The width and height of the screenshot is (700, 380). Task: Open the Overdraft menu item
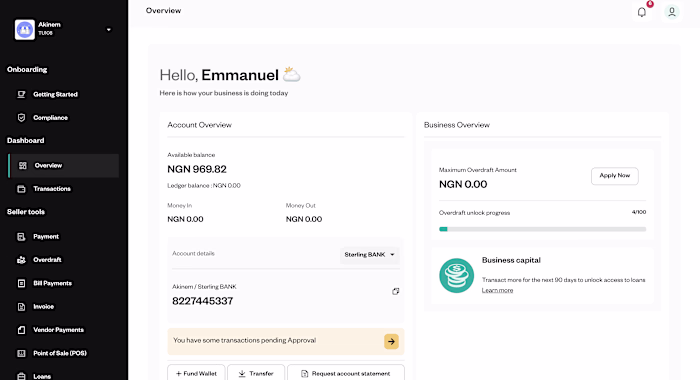tap(47, 259)
